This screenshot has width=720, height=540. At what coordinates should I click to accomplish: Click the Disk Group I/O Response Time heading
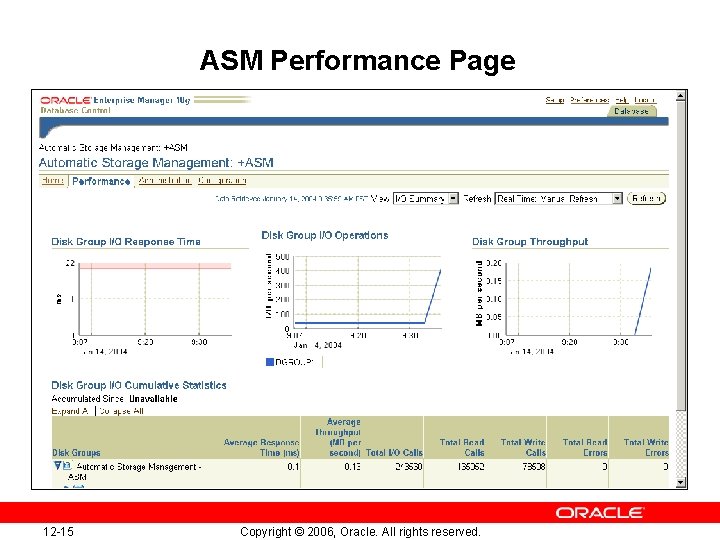126,242
